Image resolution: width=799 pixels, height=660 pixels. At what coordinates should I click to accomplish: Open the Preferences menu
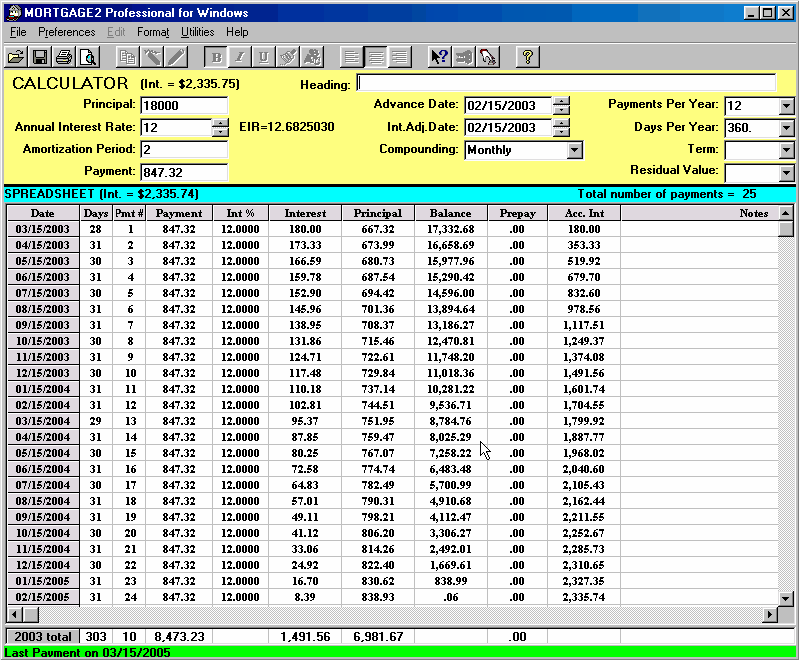[x=66, y=32]
